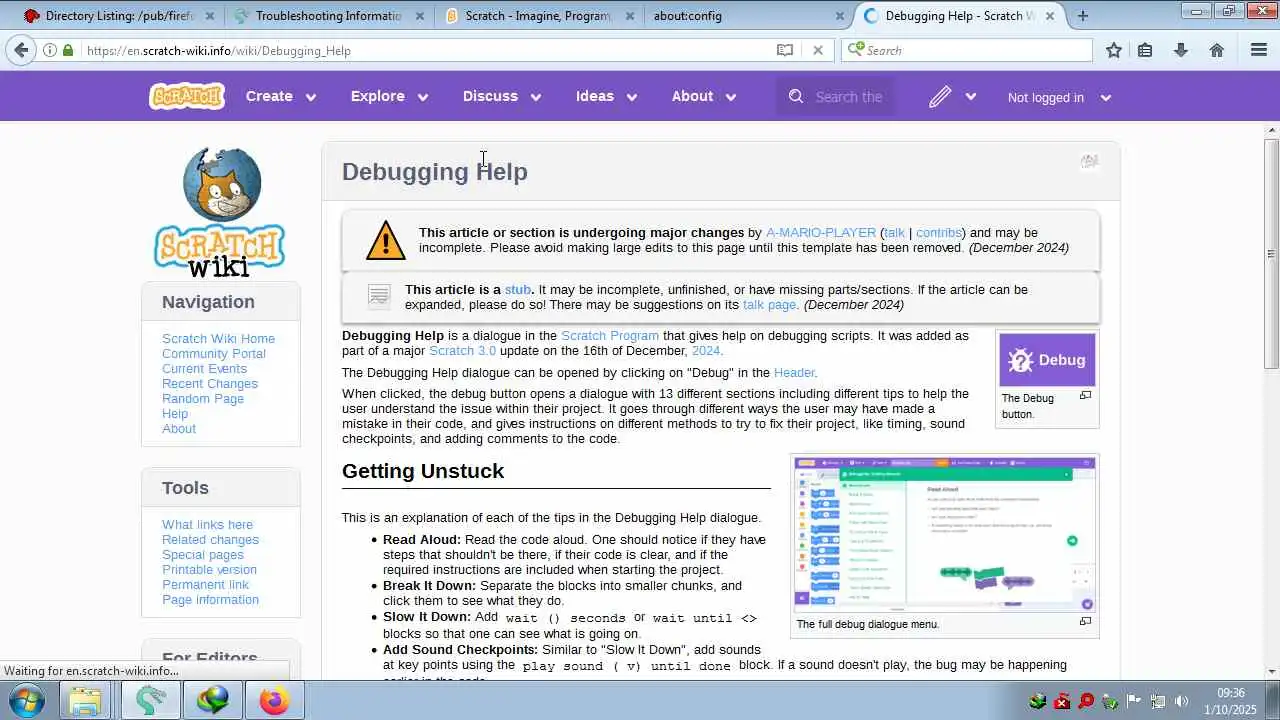Switch to the Scratch - Imagine, Program tab
The image size is (1280, 720).
pos(538,16)
